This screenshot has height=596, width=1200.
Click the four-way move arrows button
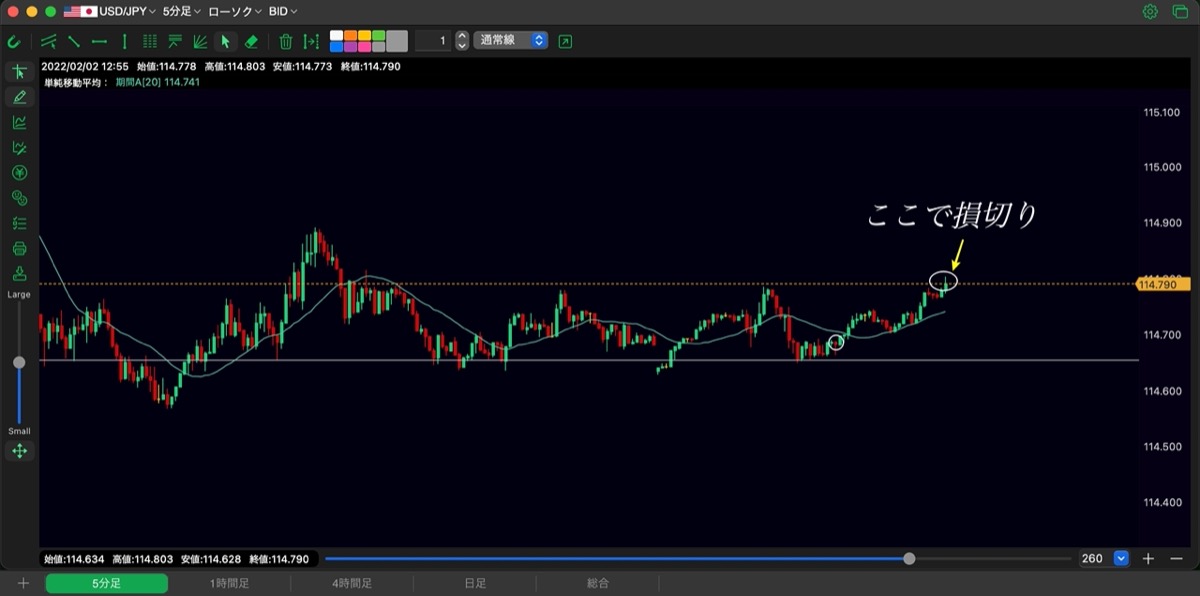(19, 451)
